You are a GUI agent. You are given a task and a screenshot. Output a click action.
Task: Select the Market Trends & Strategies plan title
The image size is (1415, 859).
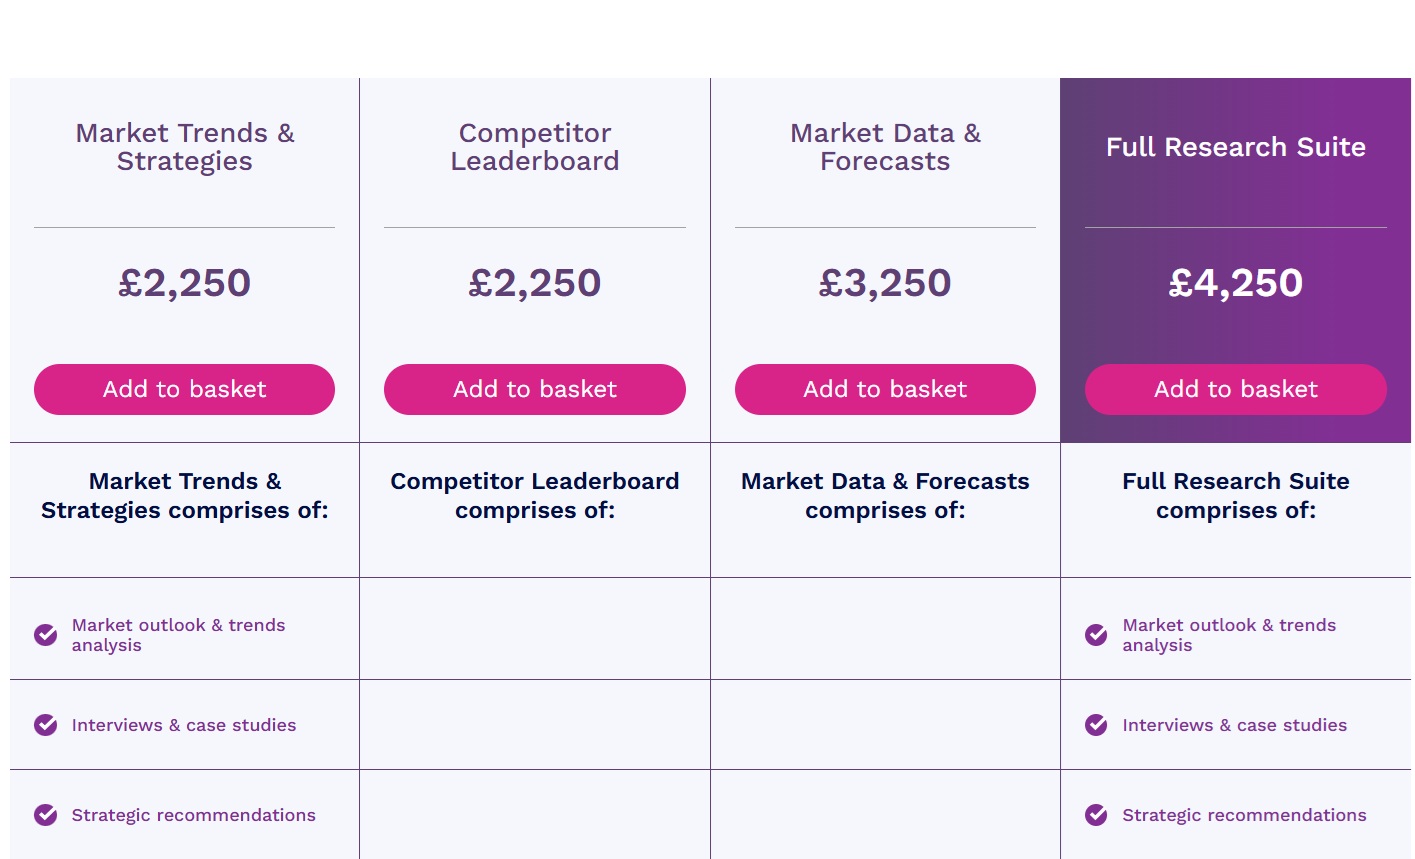tap(184, 147)
